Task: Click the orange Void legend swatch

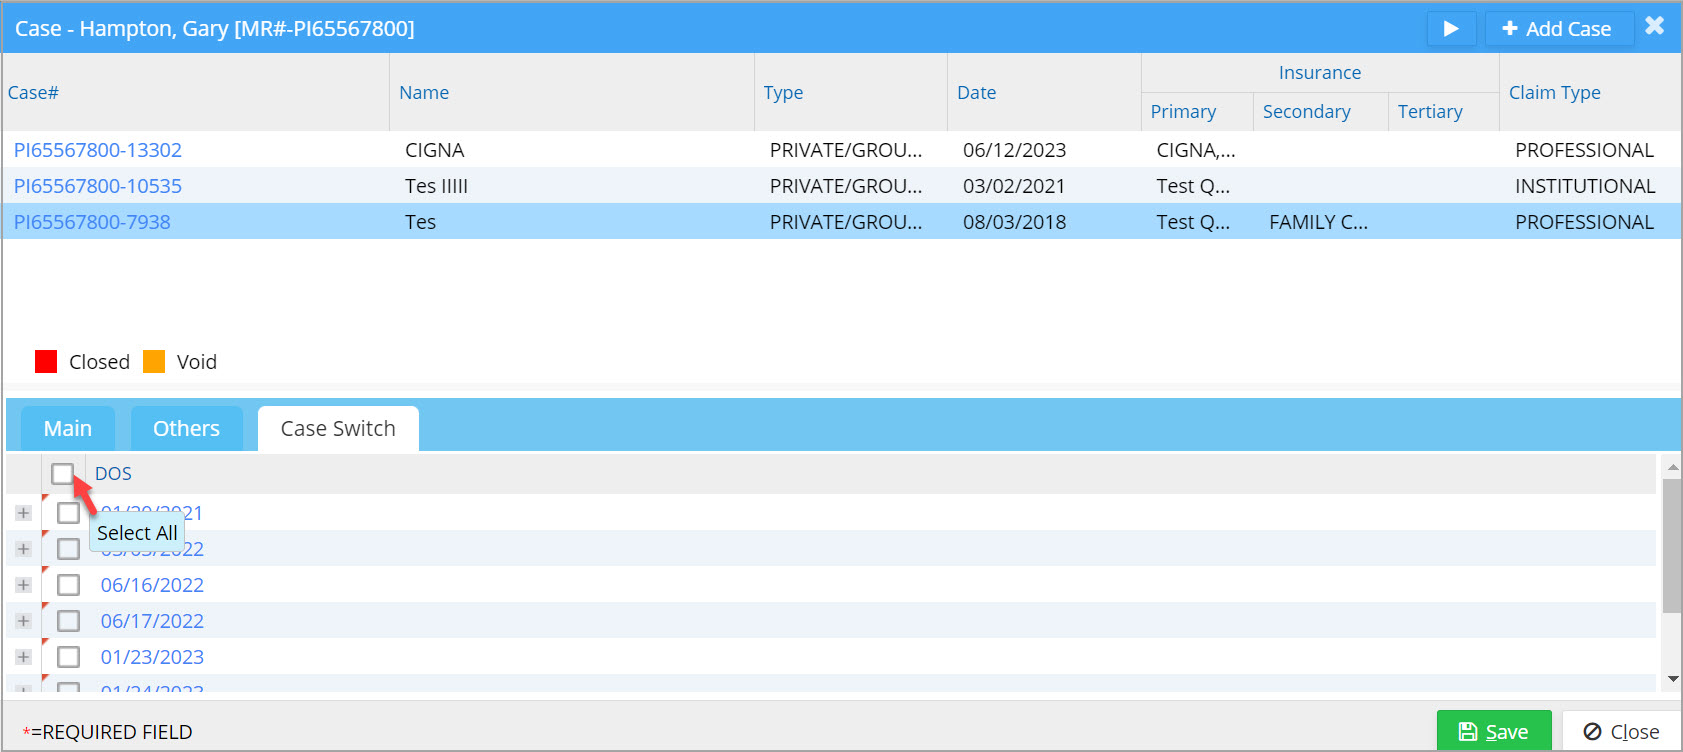Action: (x=154, y=362)
